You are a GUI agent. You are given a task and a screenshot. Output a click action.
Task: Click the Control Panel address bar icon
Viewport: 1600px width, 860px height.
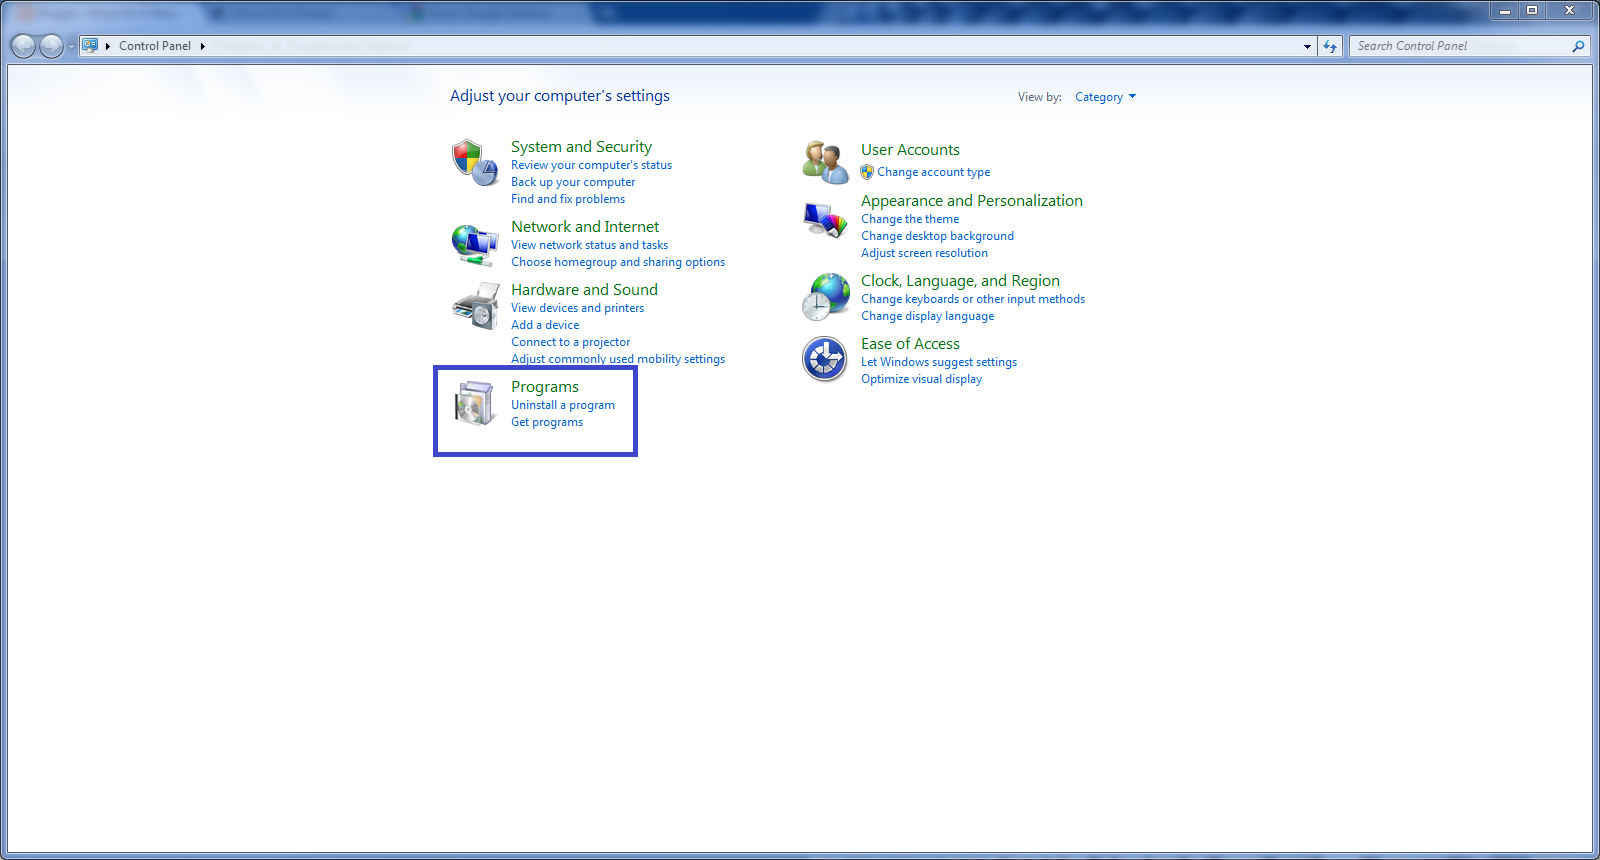click(x=90, y=45)
